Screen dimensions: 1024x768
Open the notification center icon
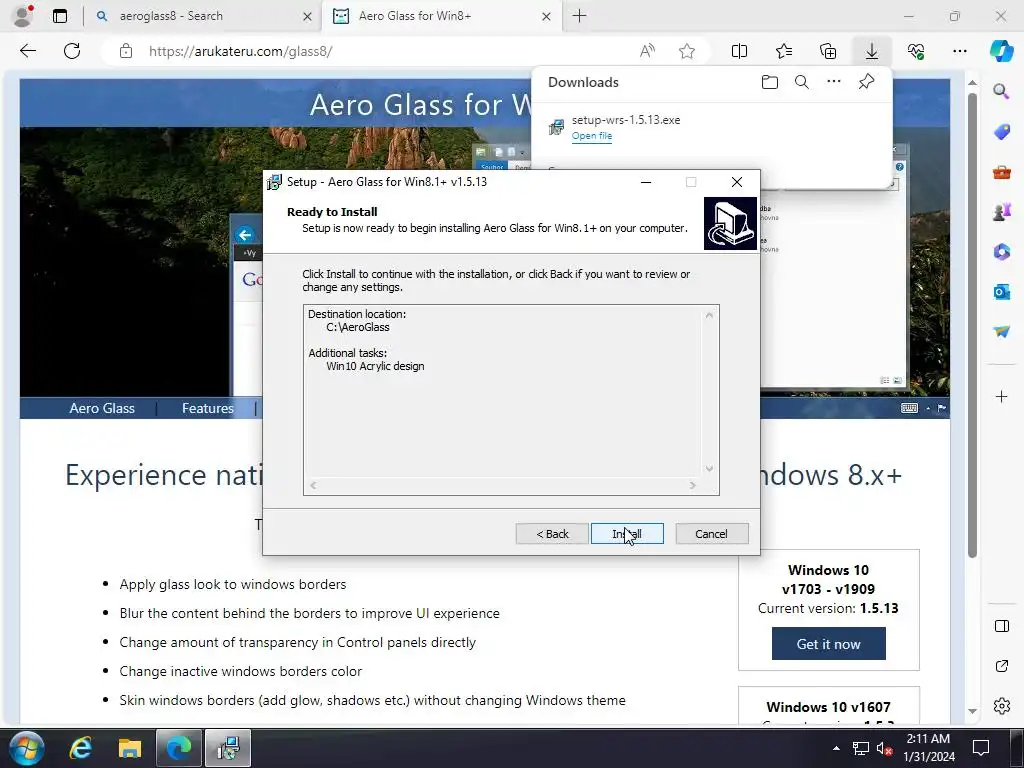tap(980, 748)
